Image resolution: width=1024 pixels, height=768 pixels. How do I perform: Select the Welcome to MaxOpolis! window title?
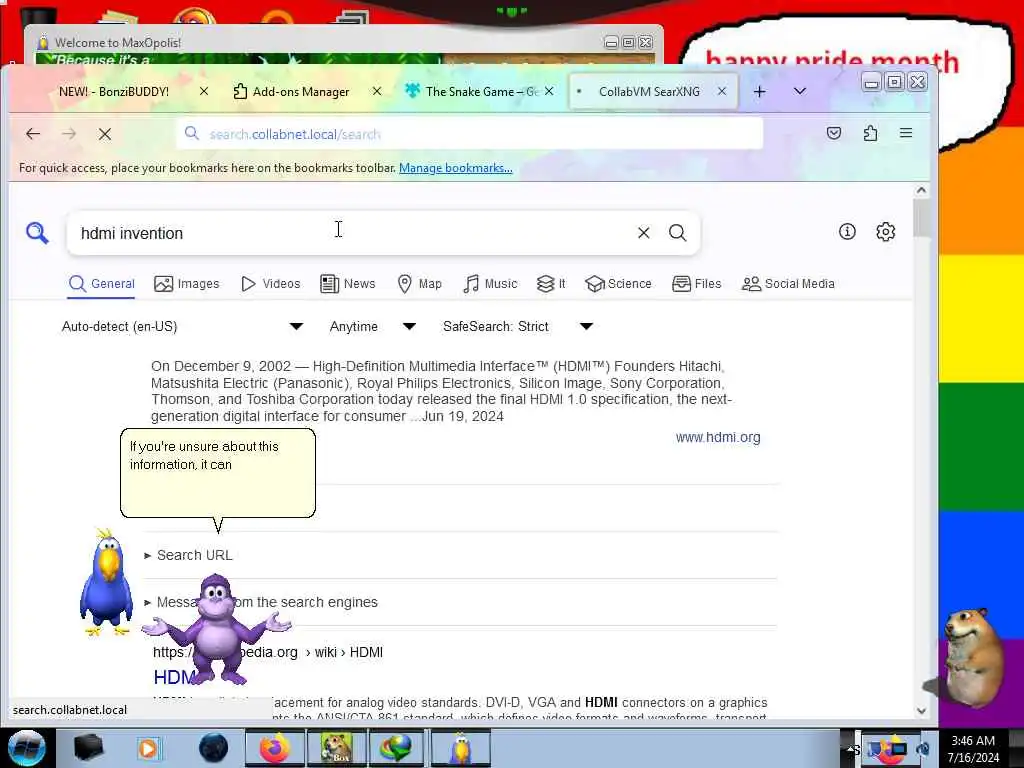click(118, 43)
